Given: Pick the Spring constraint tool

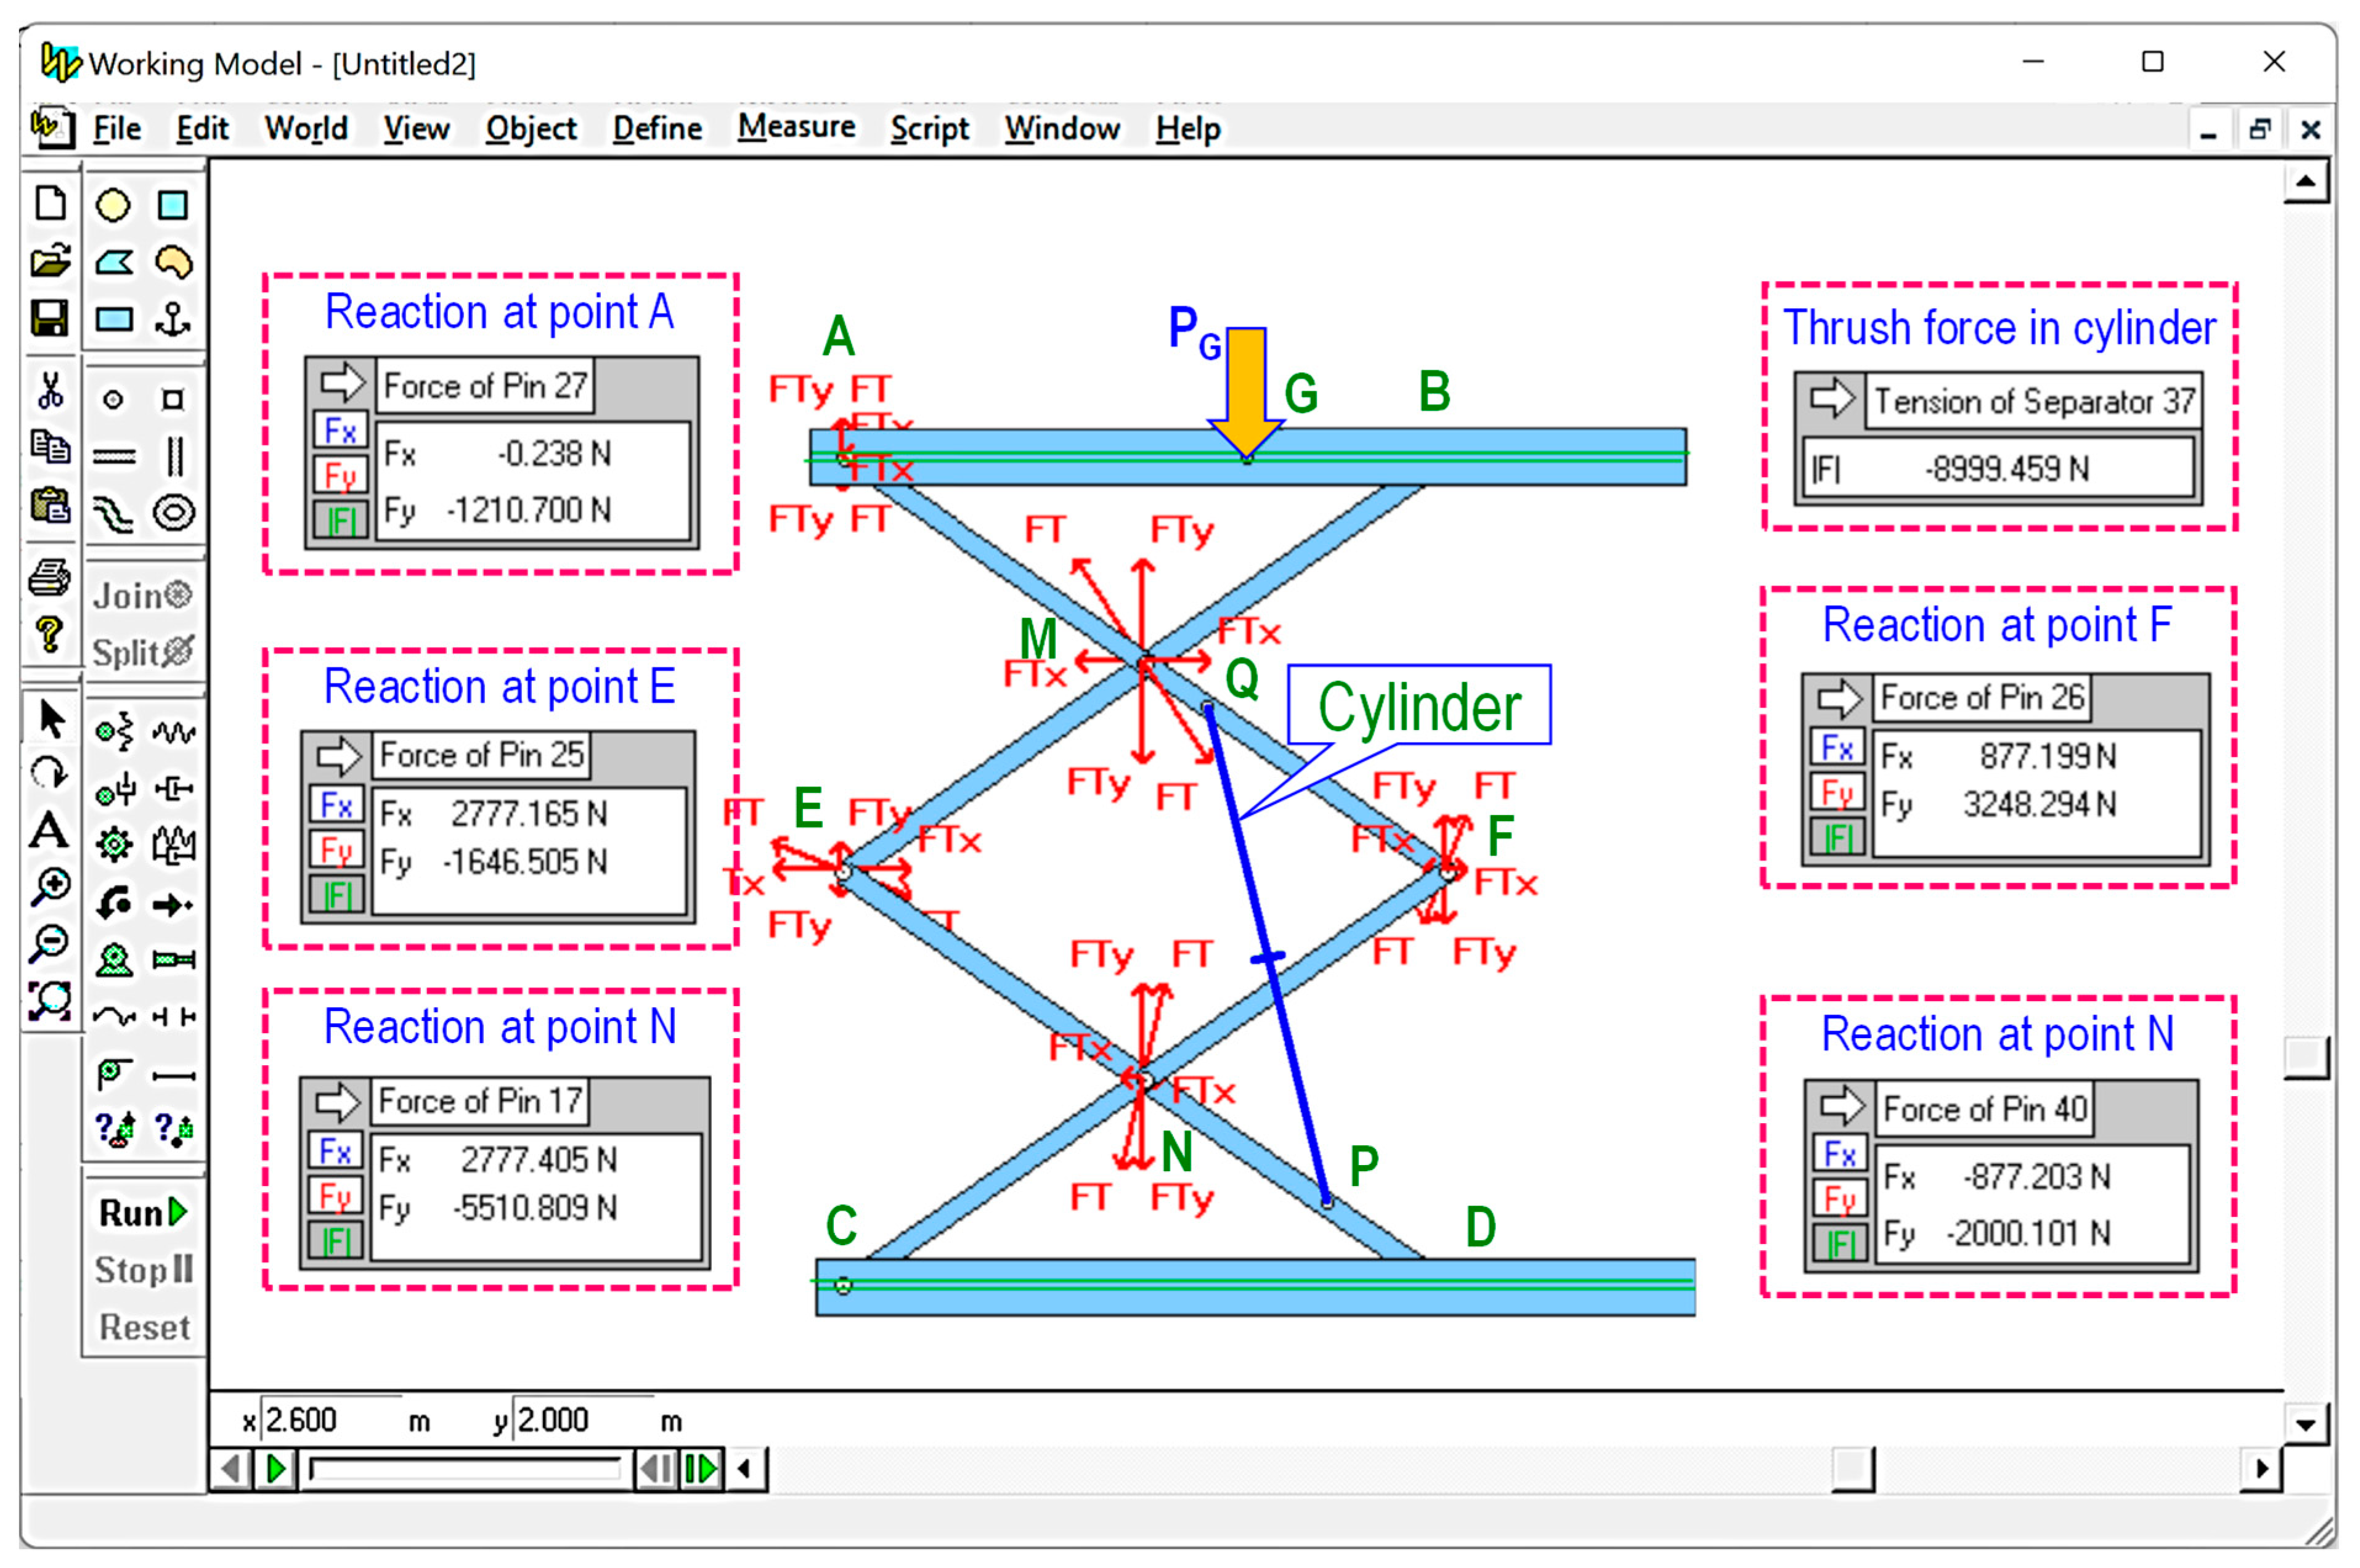Looking at the screenshot, I should tap(173, 732).
